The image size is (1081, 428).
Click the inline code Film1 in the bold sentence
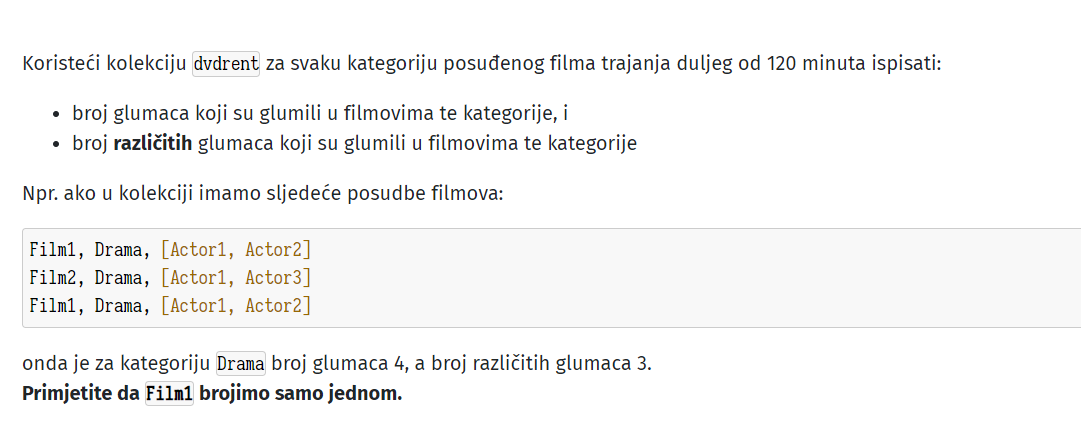(x=170, y=394)
